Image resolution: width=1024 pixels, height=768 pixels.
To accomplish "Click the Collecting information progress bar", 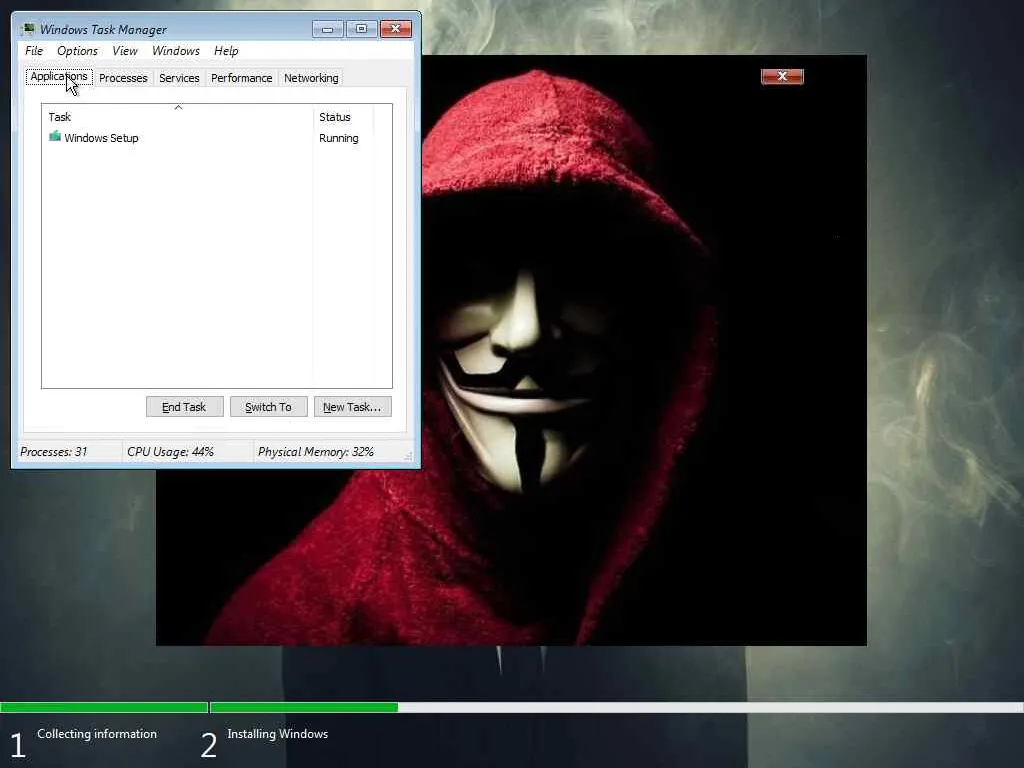I will [104, 707].
